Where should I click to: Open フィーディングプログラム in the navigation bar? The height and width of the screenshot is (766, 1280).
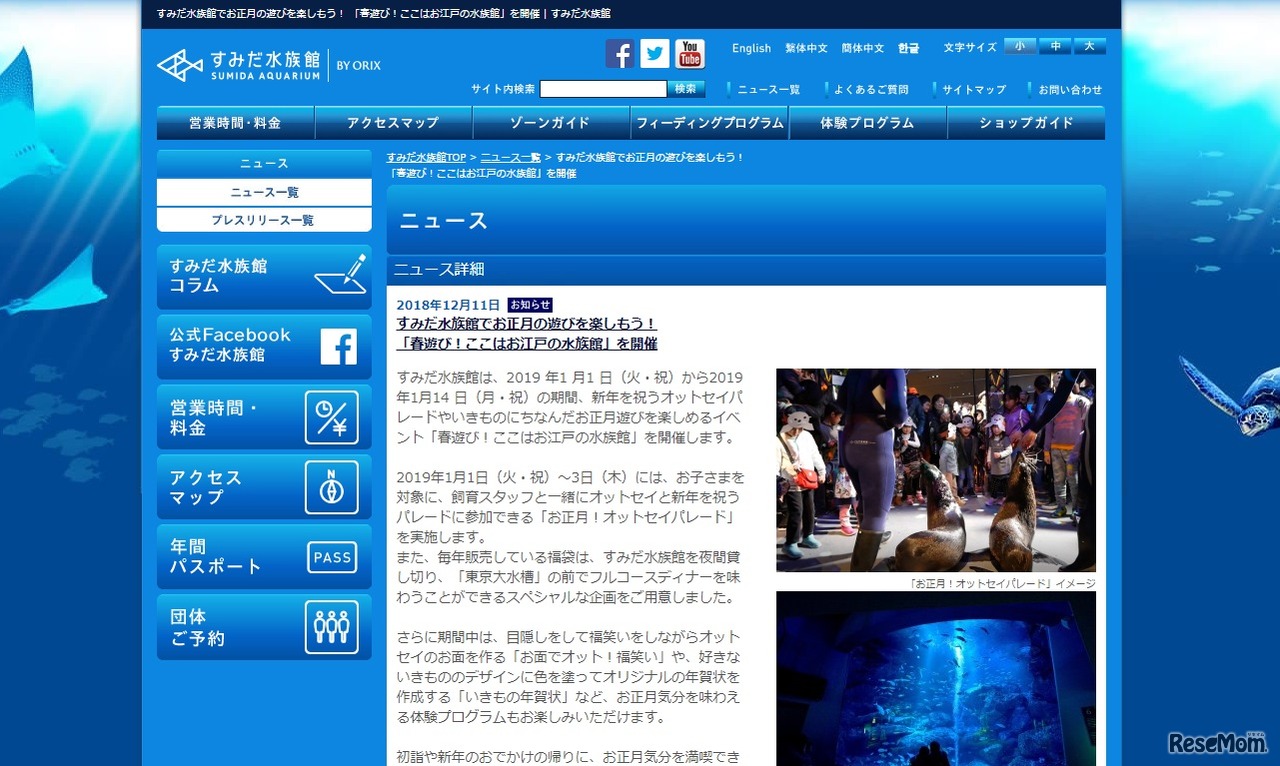[x=709, y=122]
